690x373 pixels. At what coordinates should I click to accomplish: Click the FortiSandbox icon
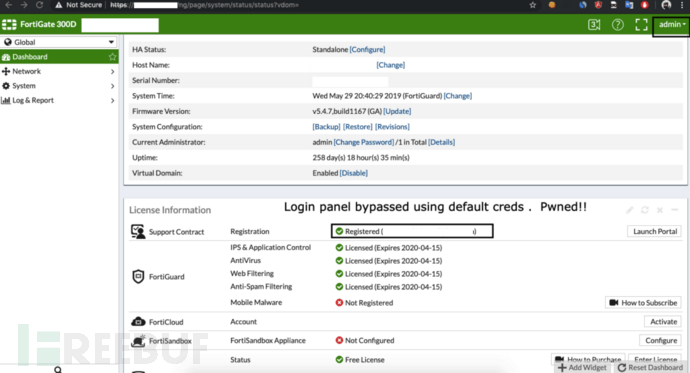(x=138, y=341)
